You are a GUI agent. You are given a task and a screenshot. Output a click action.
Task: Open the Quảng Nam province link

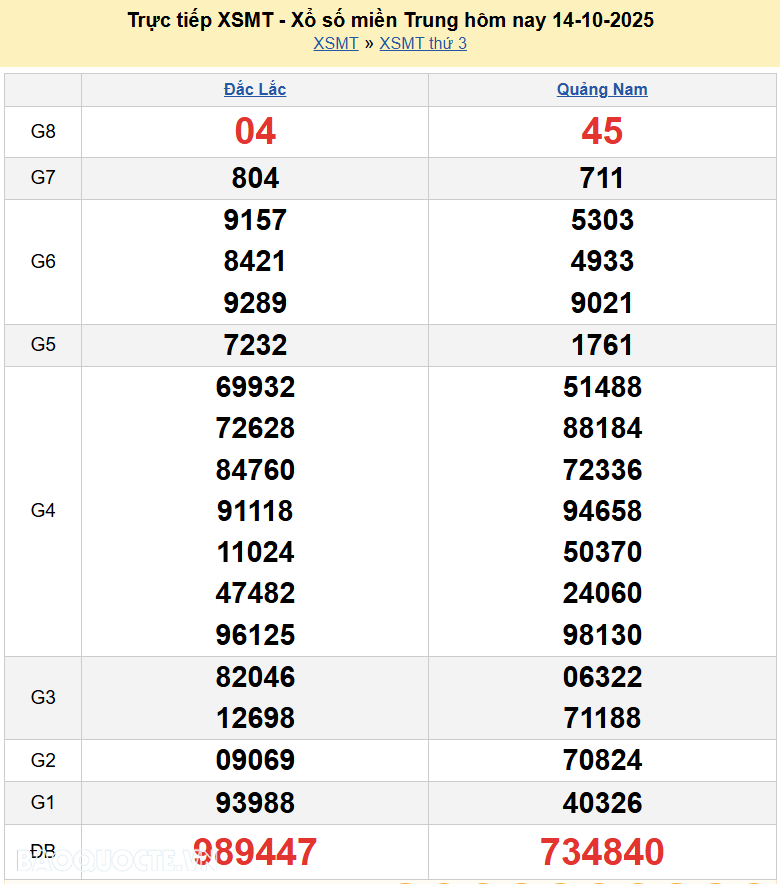[602, 89]
